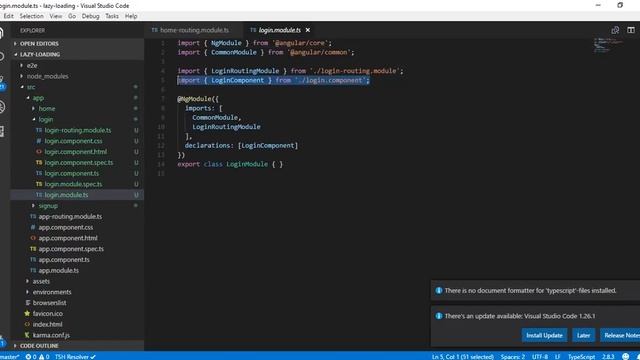
Task: Open changes compare icon in editor toolbar
Action: (x=615, y=30)
